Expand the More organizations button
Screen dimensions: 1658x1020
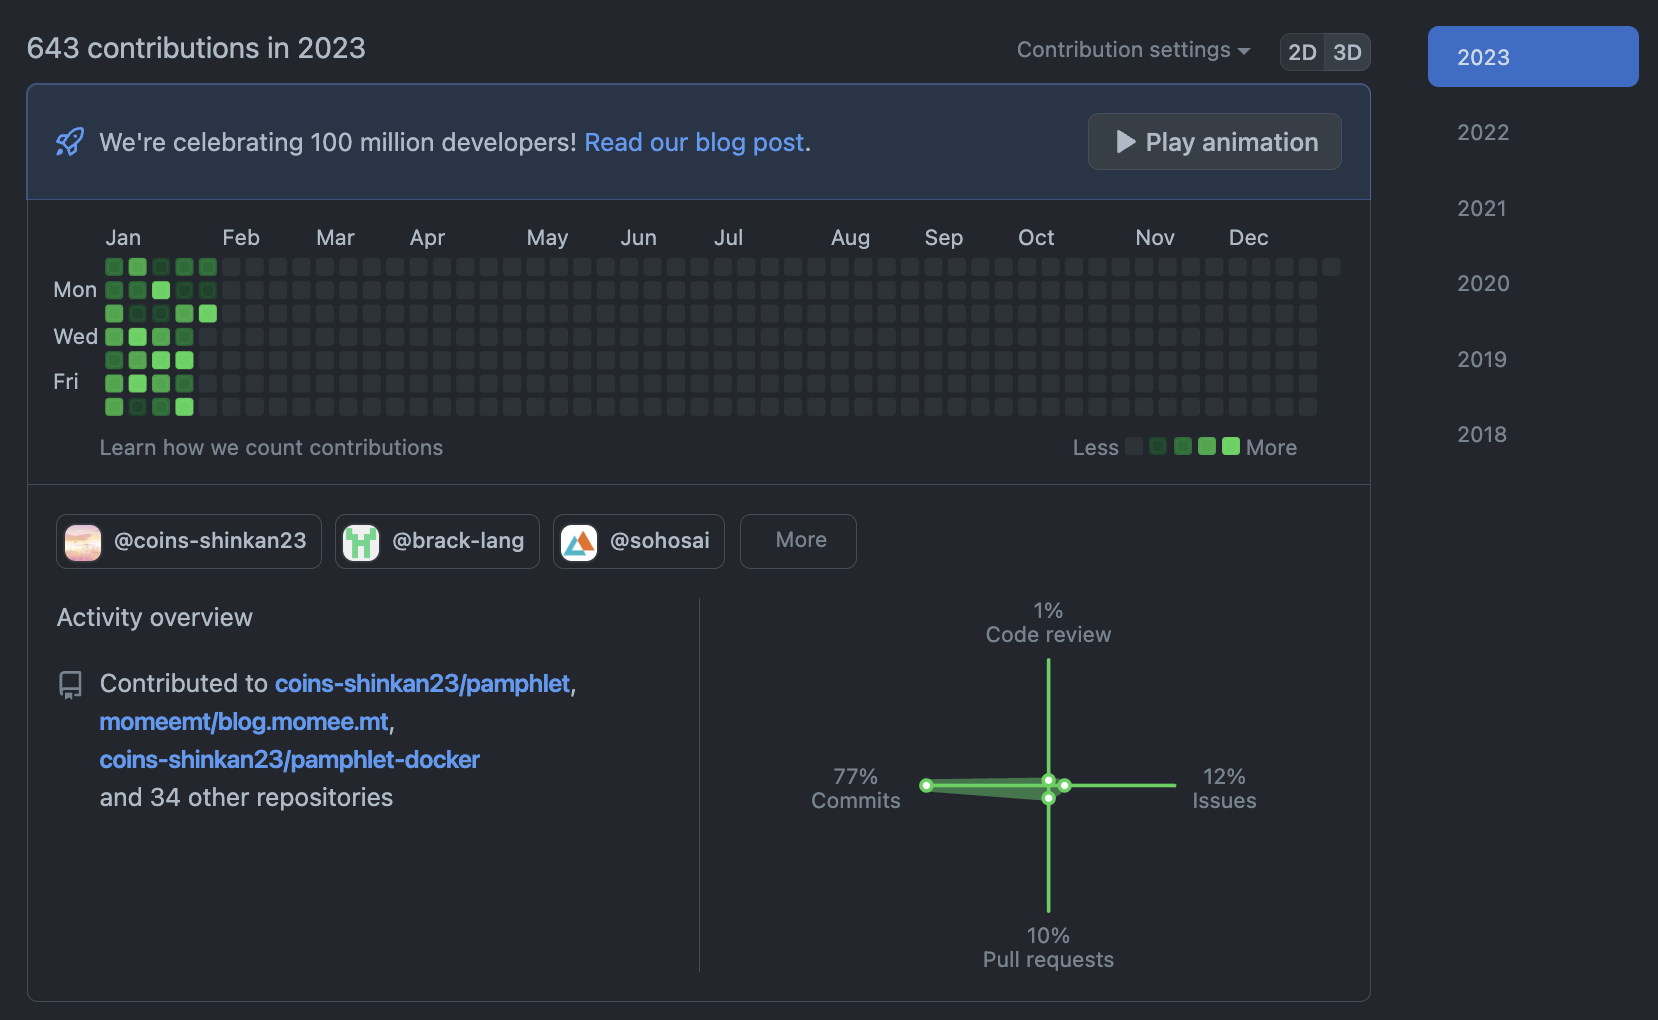pyautogui.click(x=798, y=541)
